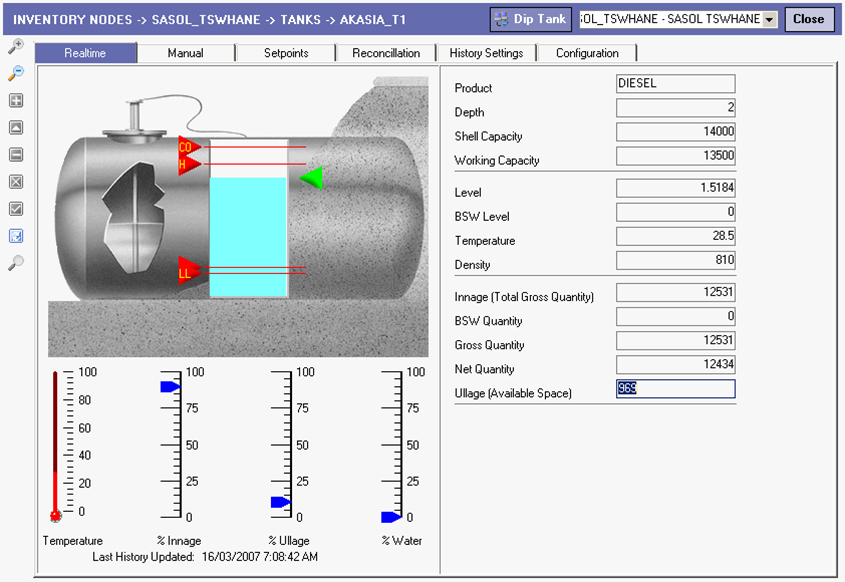
Task: Open the Manual tab
Action: [185, 53]
